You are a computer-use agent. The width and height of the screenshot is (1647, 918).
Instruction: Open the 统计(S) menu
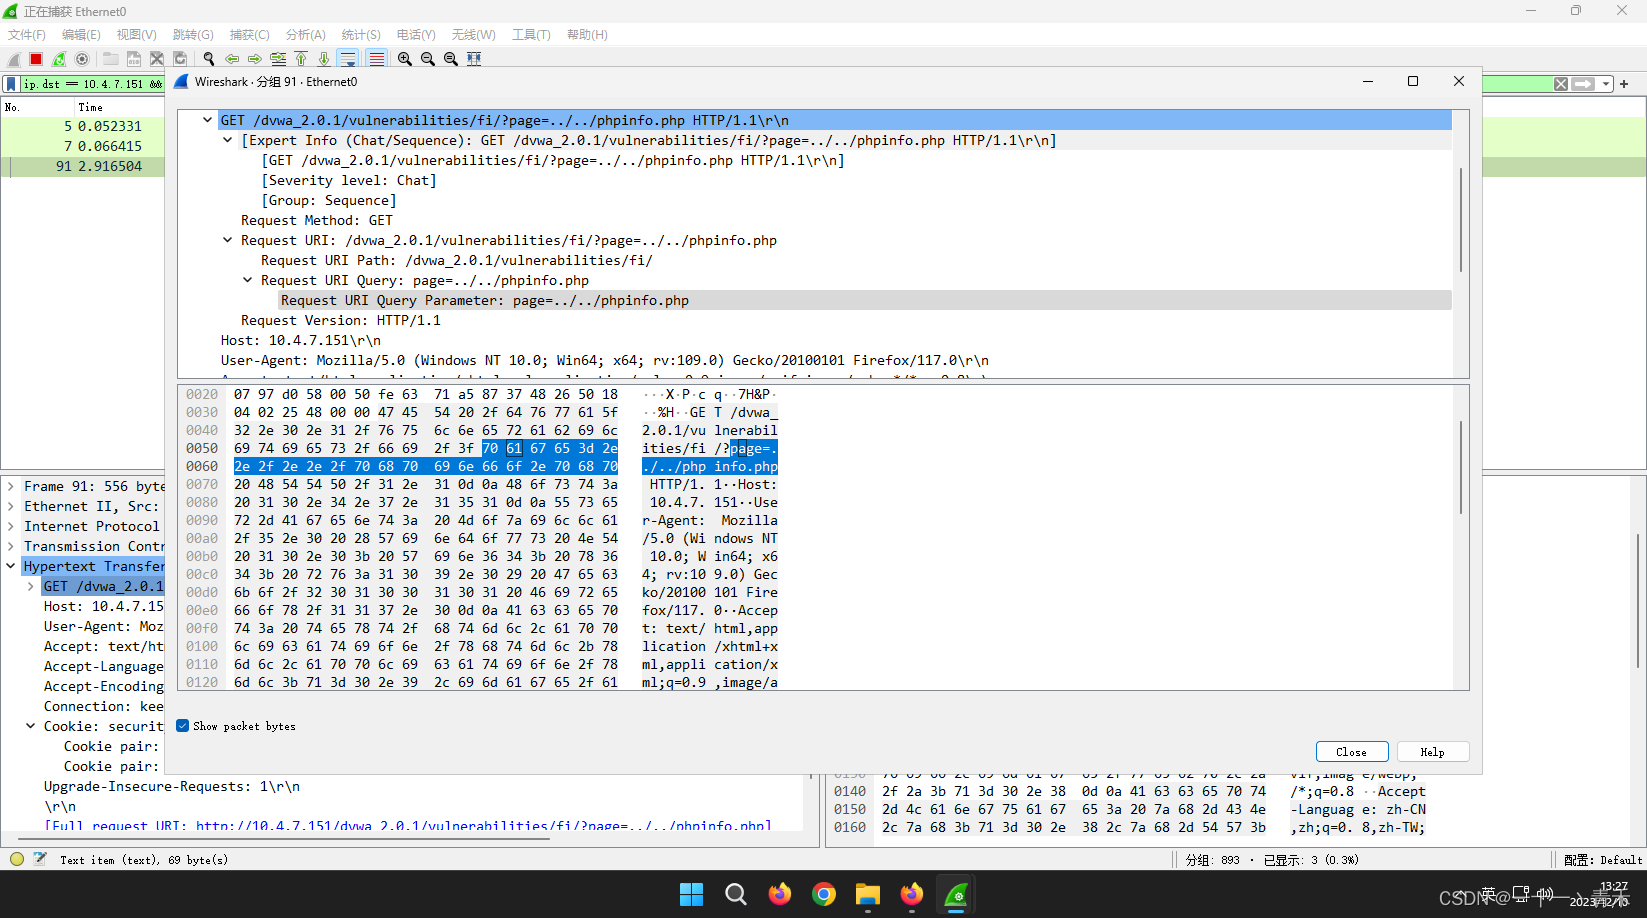tap(361, 34)
